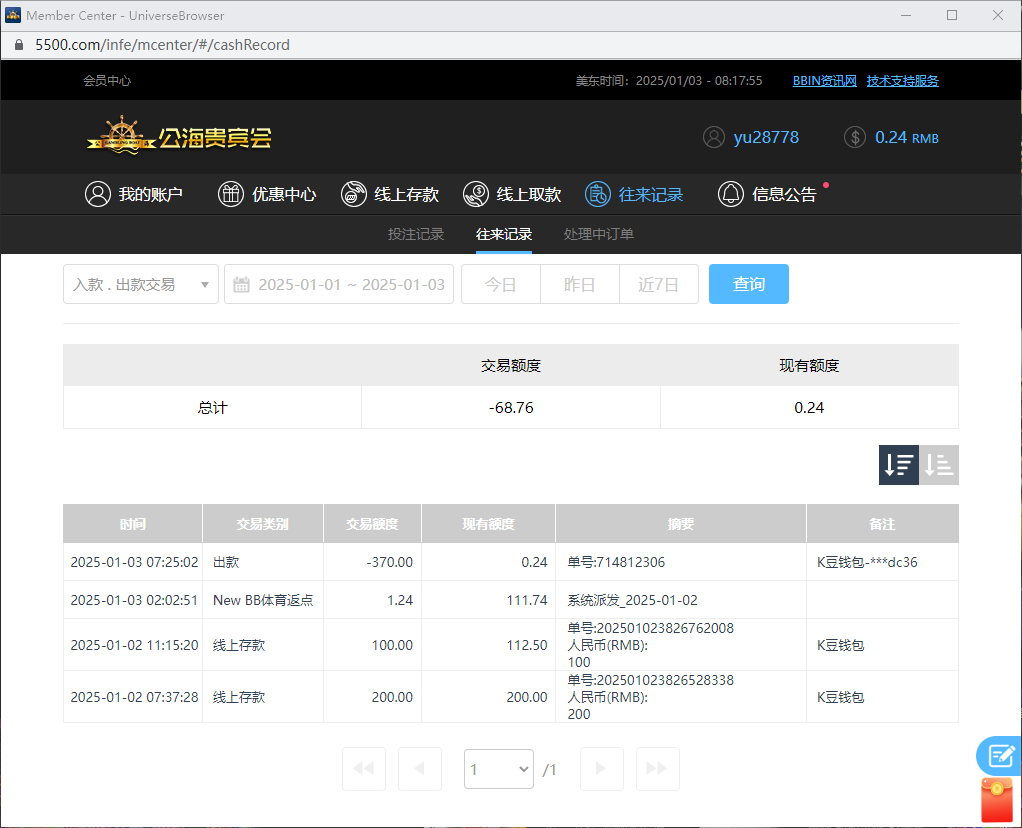Open the 2025-01-01 ~ 2025-01-03 date range picker
The height and width of the screenshot is (828, 1022).
click(x=350, y=285)
